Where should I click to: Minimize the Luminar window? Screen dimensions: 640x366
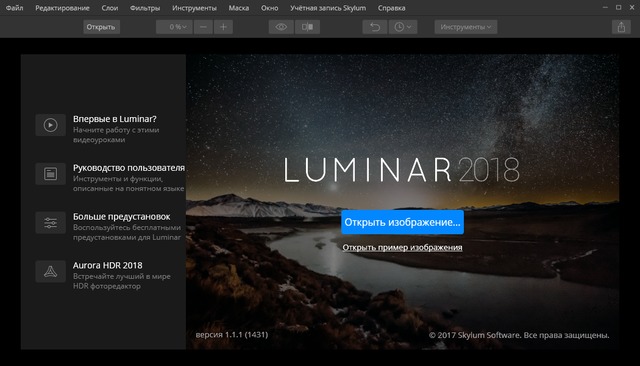(x=605, y=7)
